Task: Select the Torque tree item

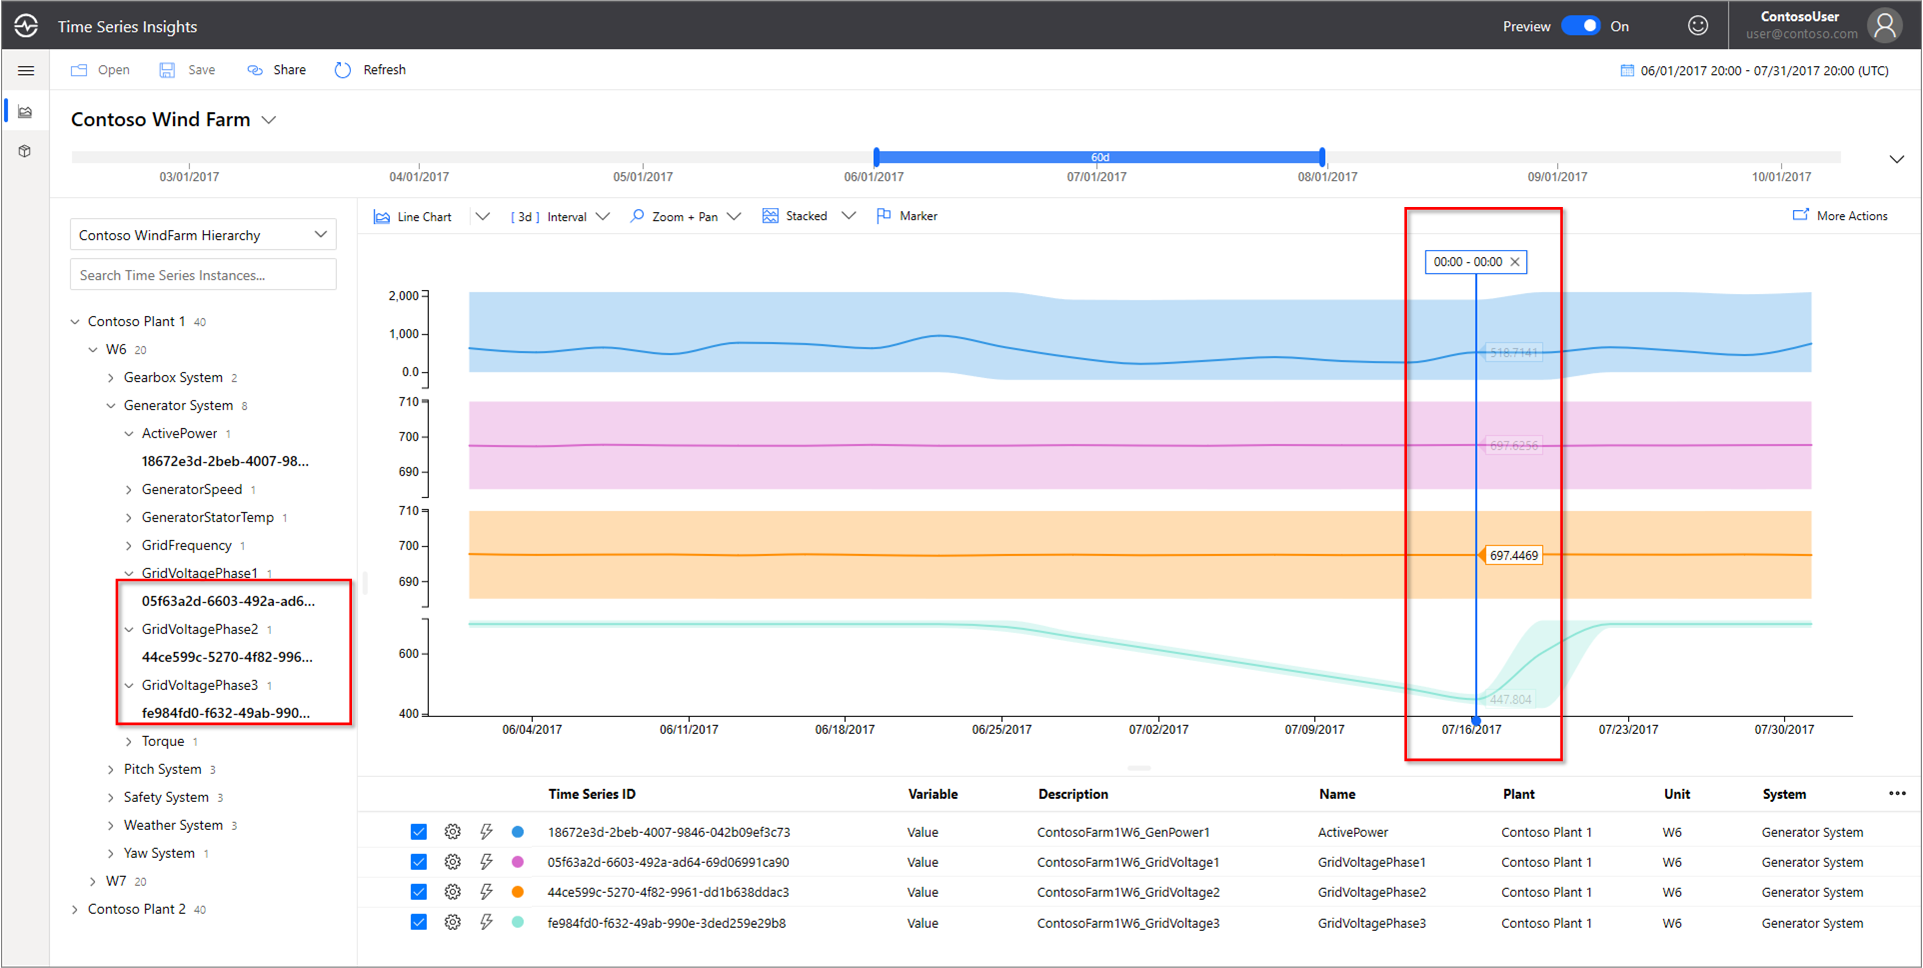Action: 163,741
